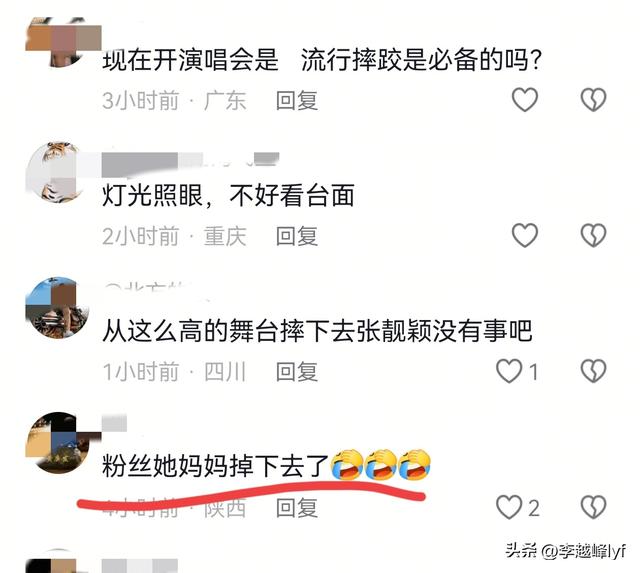This screenshot has width=640, height=573.
Task: Dislike the 张靓颖没有事吧 comment
Action: [x=593, y=371]
